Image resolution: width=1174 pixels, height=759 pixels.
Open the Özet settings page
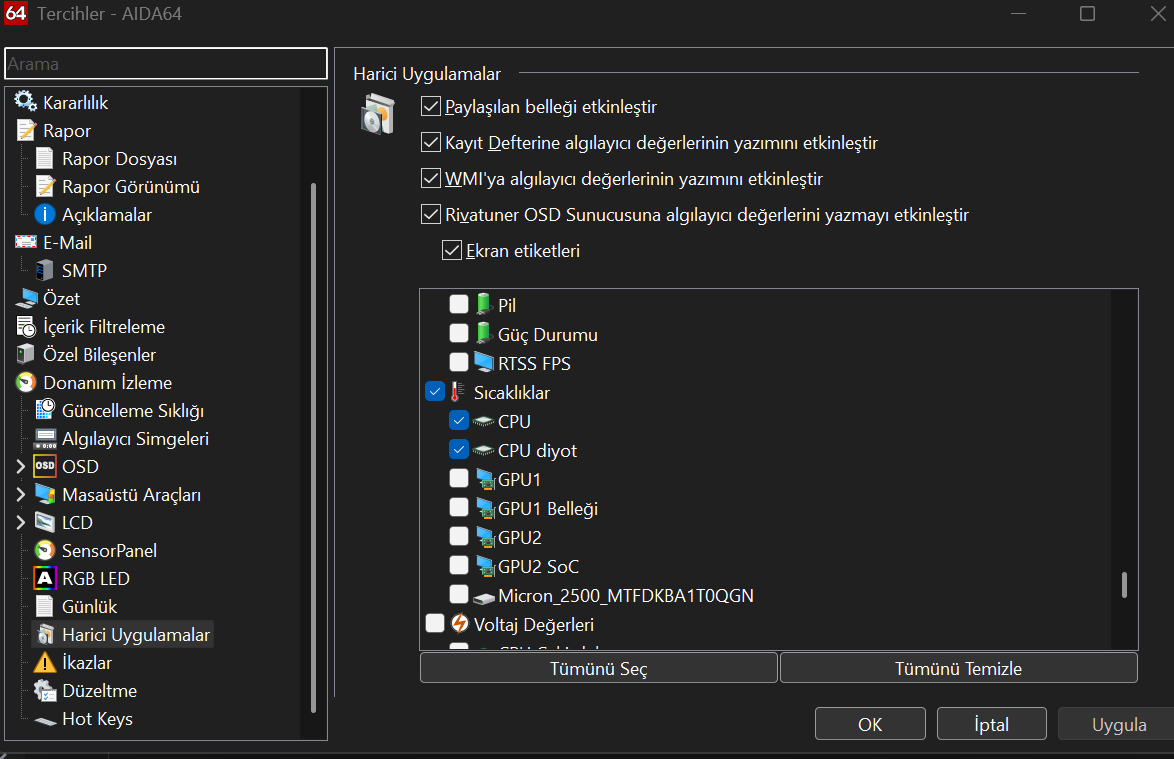pyautogui.click(x=61, y=299)
